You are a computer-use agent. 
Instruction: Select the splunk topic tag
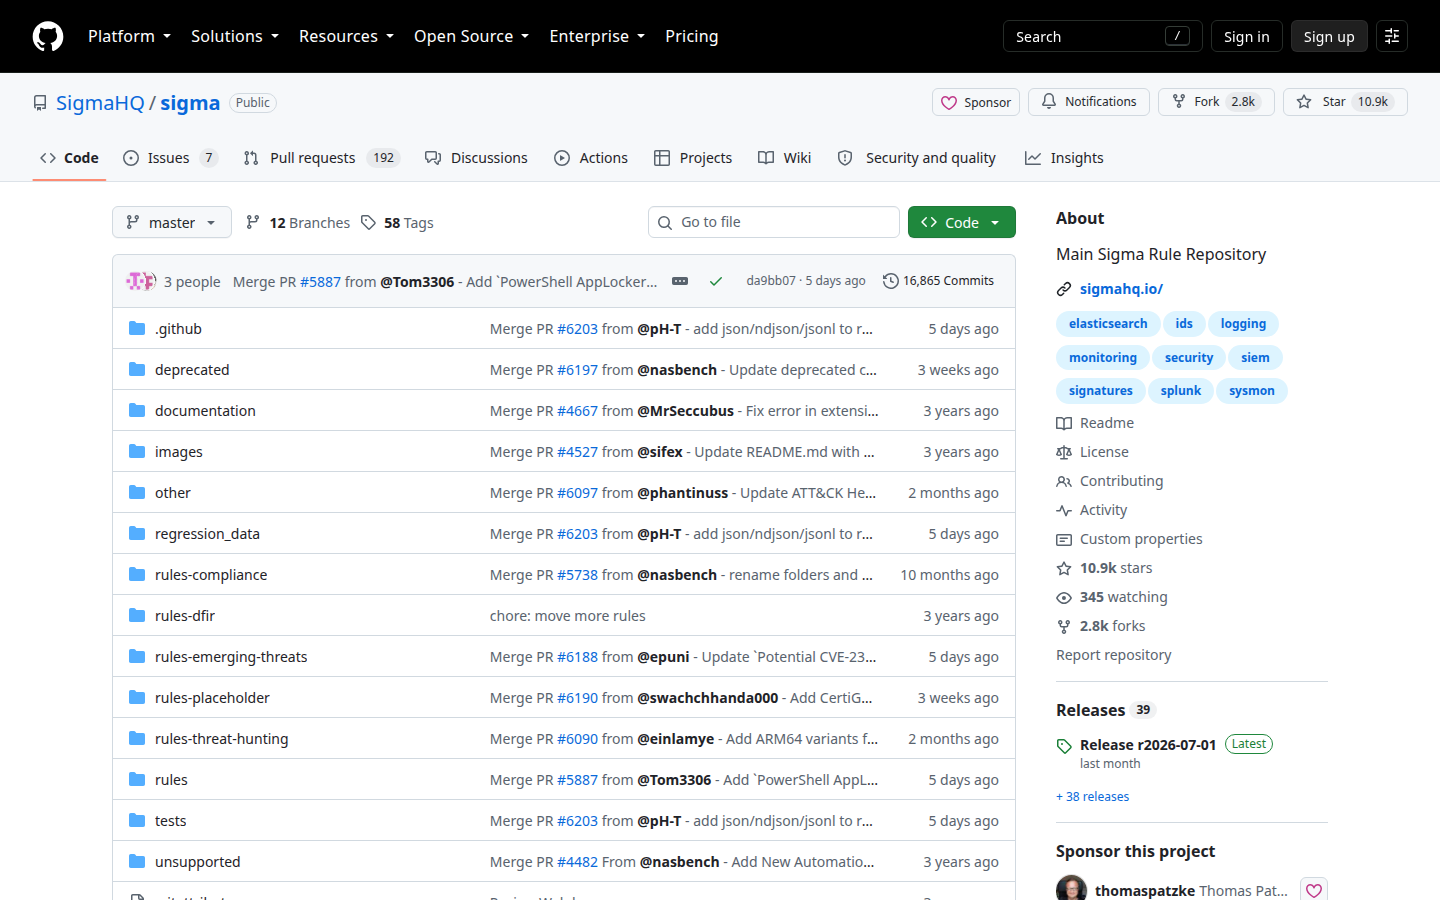pyautogui.click(x=1181, y=391)
